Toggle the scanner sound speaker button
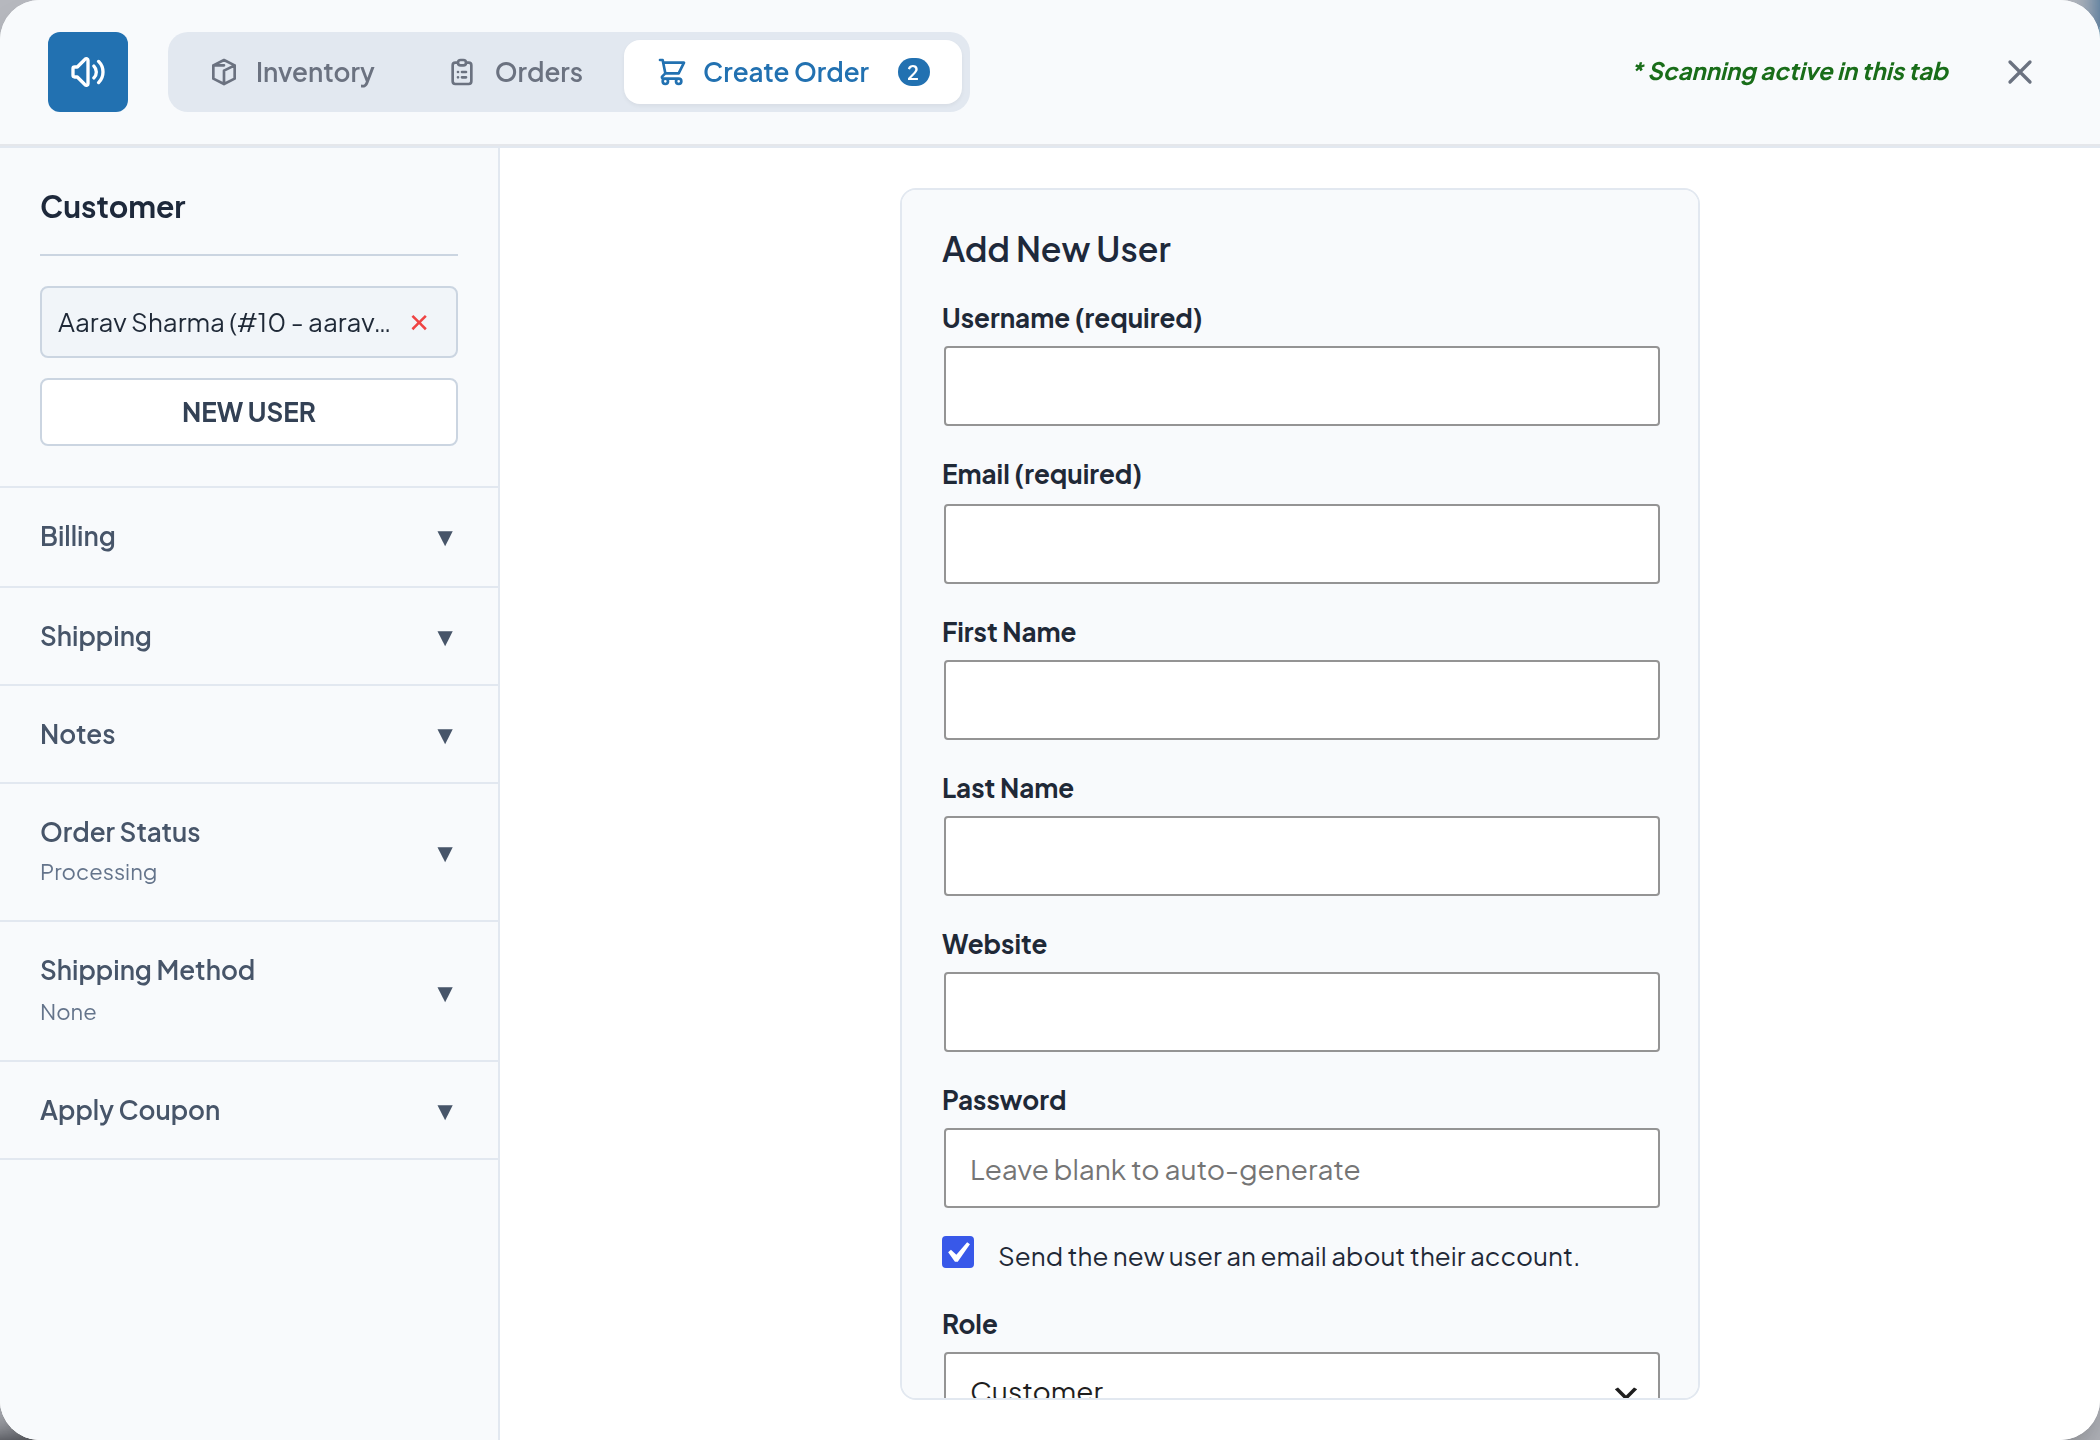This screenshot has width=2100, height=1440. [88, 72]
